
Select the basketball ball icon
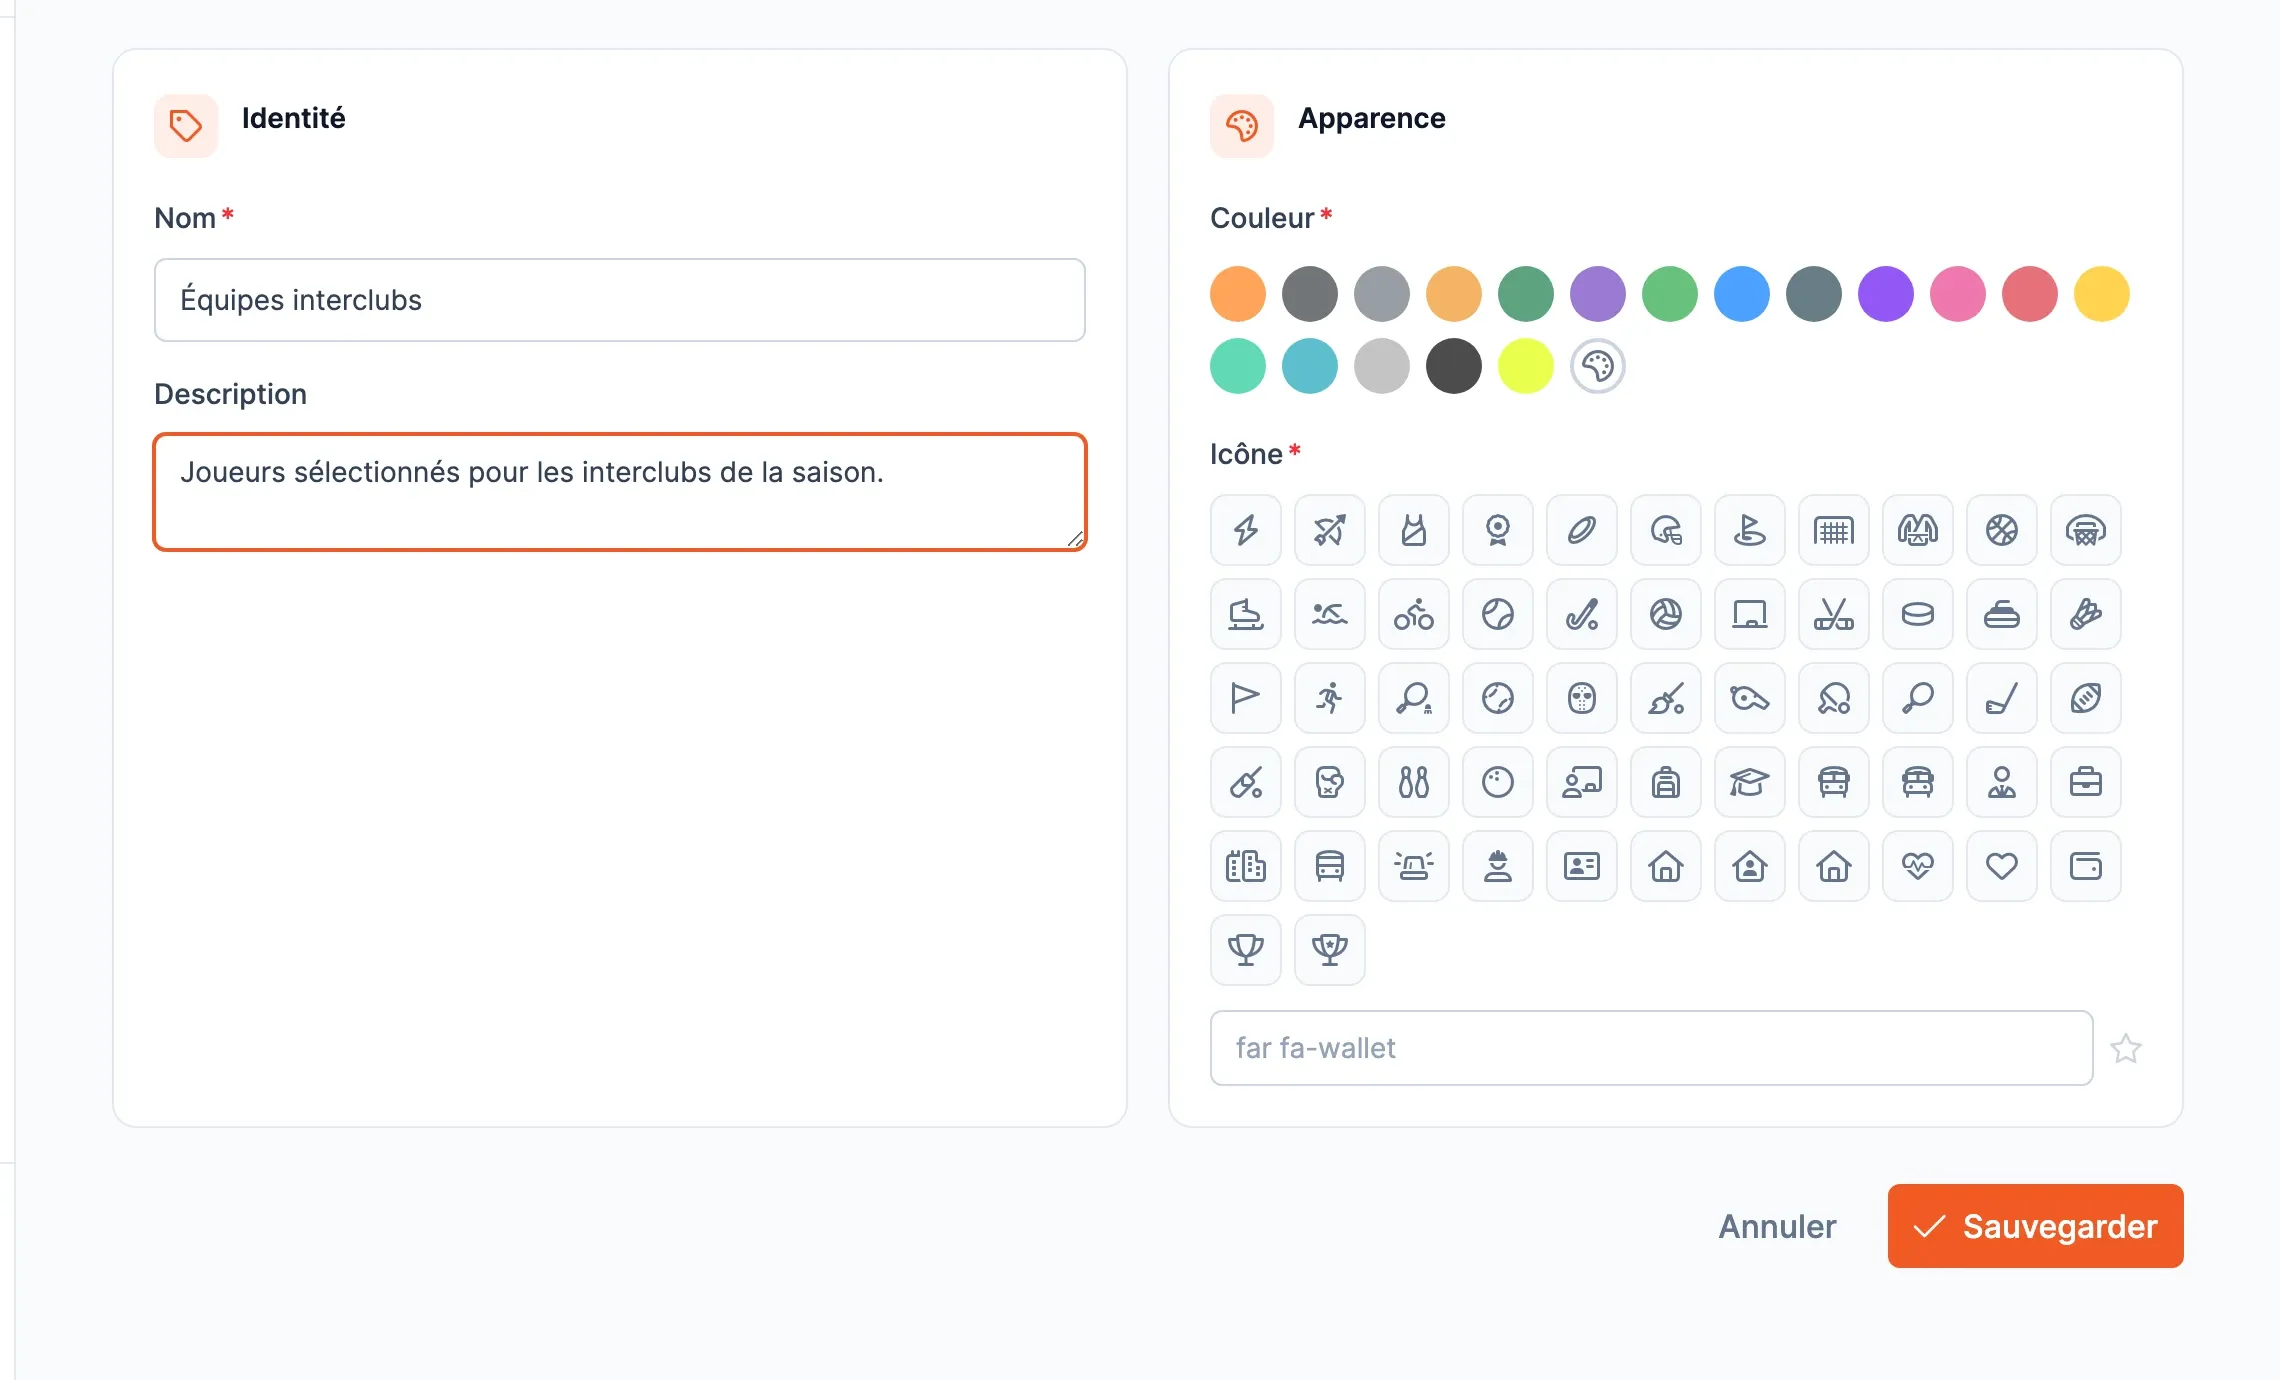point(2001,529)
